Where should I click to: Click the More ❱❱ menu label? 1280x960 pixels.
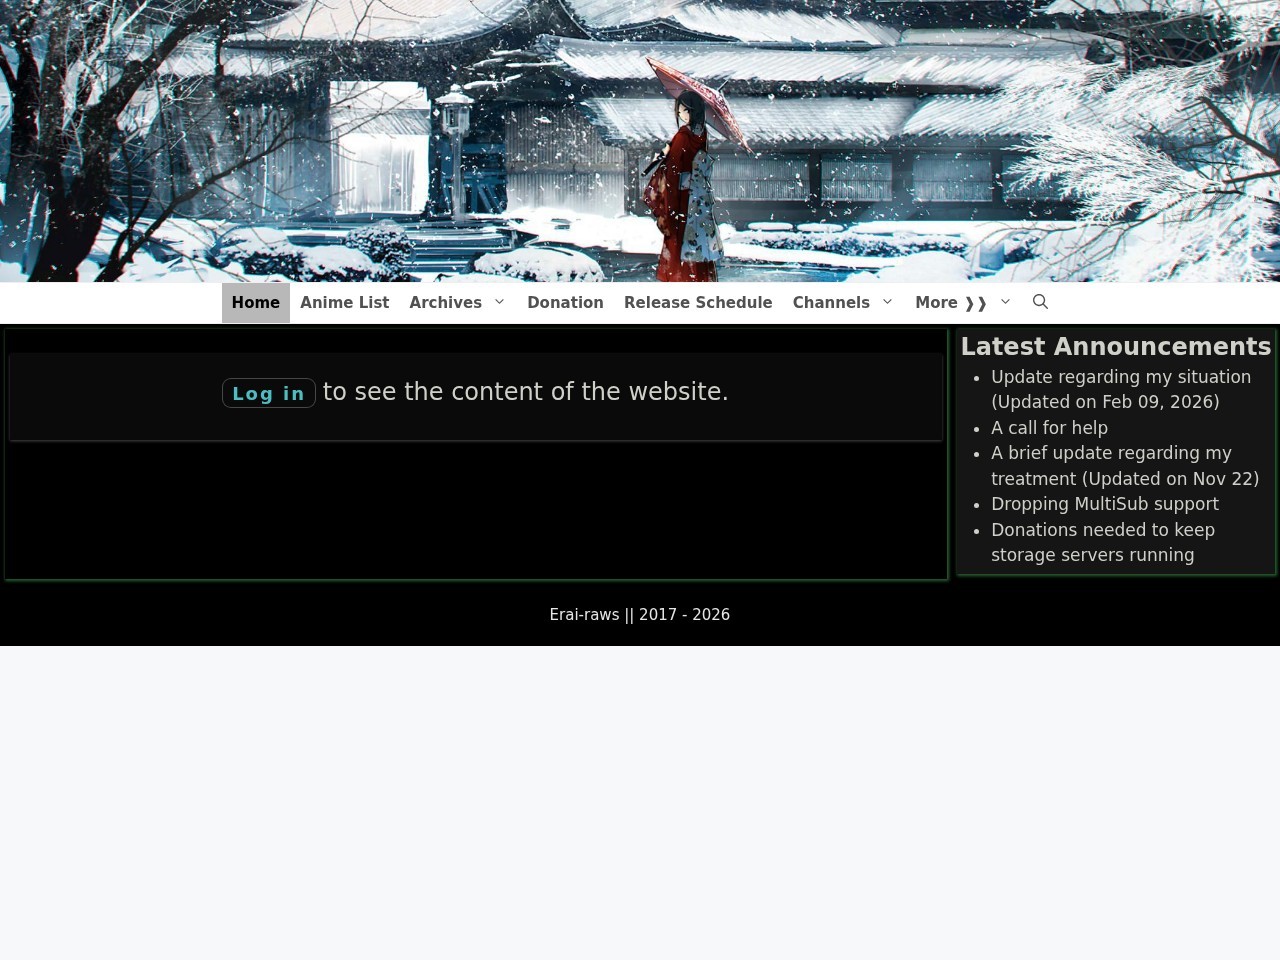tap(950, 303)
